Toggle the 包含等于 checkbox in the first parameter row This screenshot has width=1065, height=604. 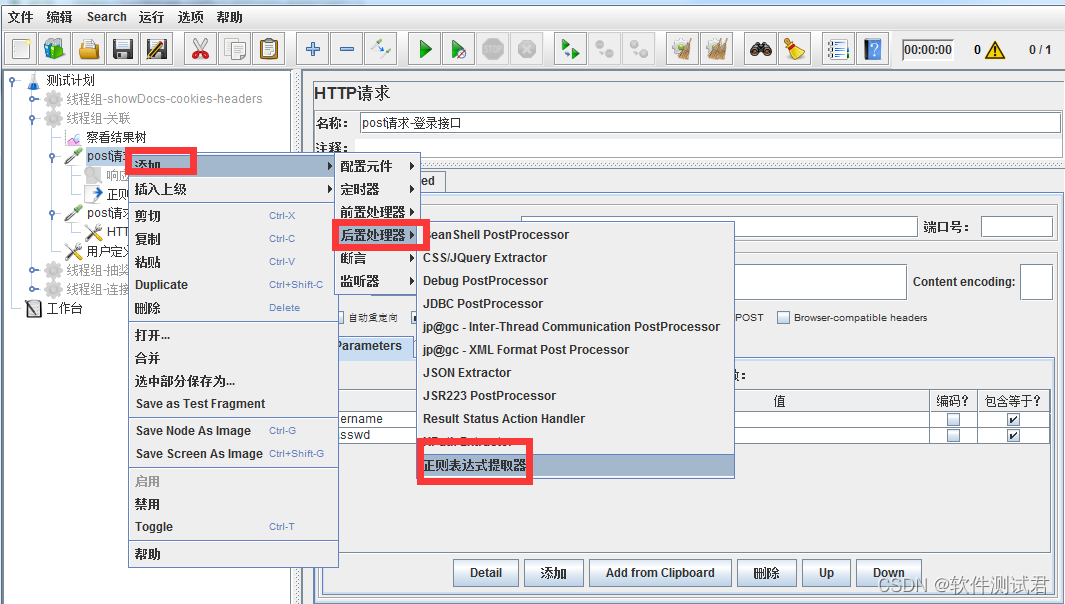1013,419
